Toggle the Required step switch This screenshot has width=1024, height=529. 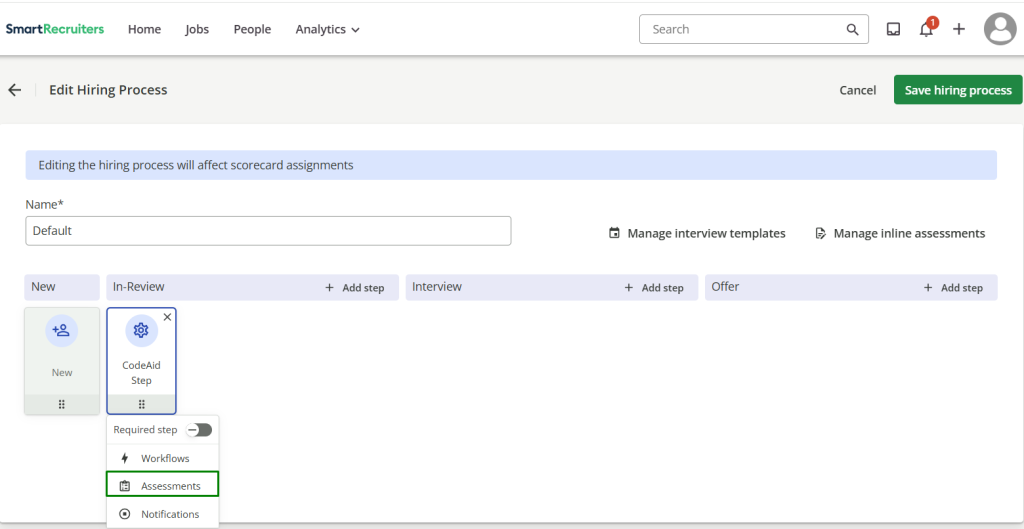[x=199, y=430]
